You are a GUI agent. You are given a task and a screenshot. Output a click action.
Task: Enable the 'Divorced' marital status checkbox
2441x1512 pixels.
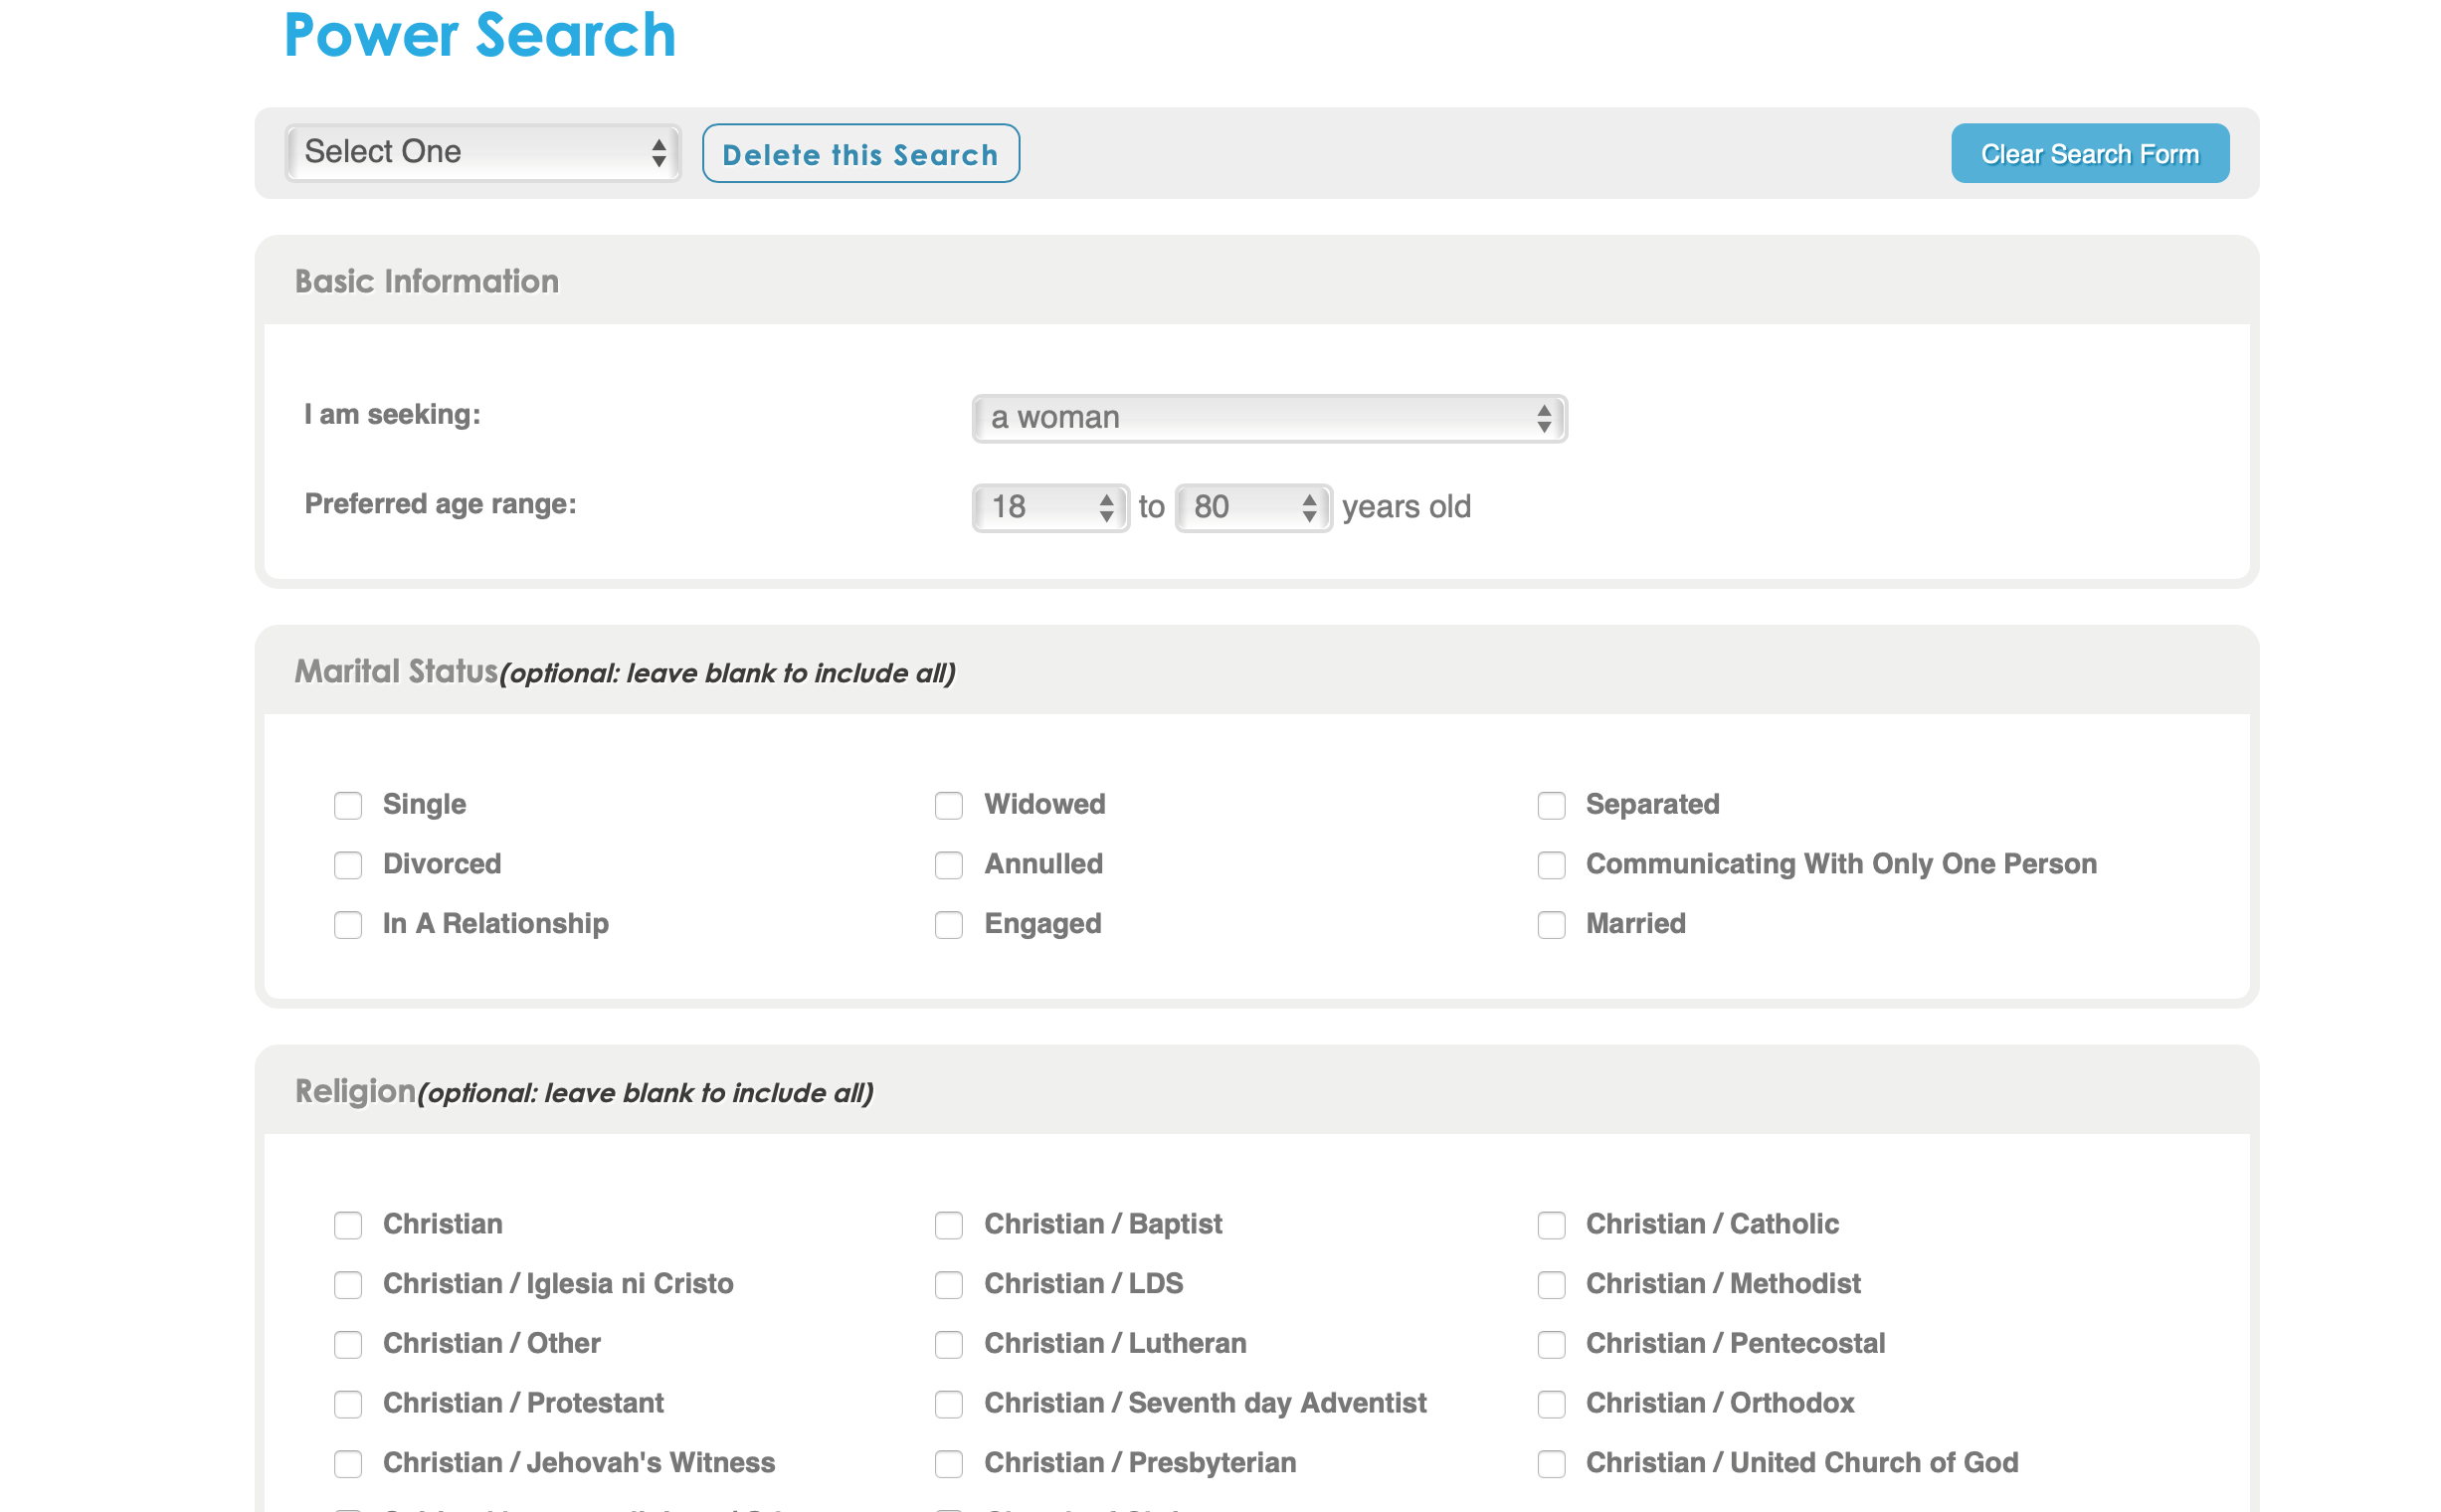click(347, 863)
